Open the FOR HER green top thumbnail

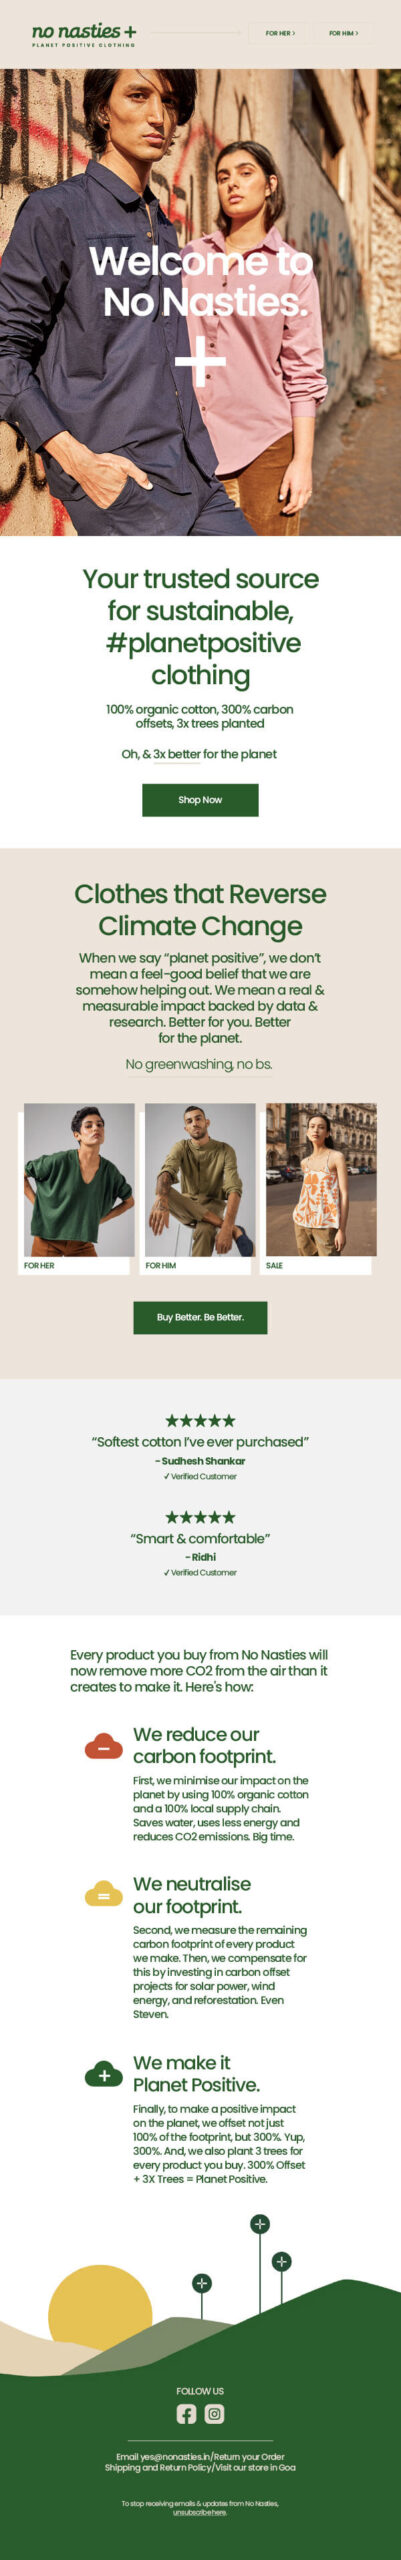click(79, 1188)
